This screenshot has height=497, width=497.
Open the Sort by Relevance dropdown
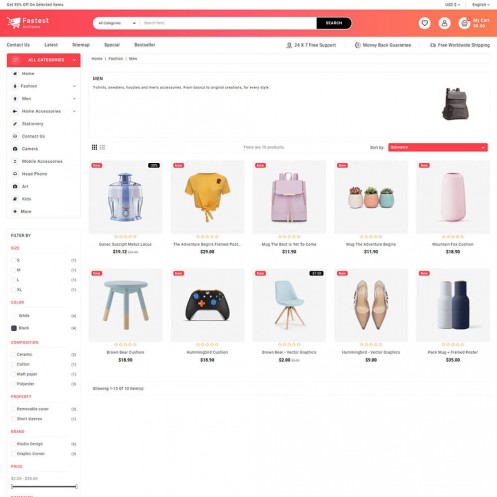[x=438, y=147]
